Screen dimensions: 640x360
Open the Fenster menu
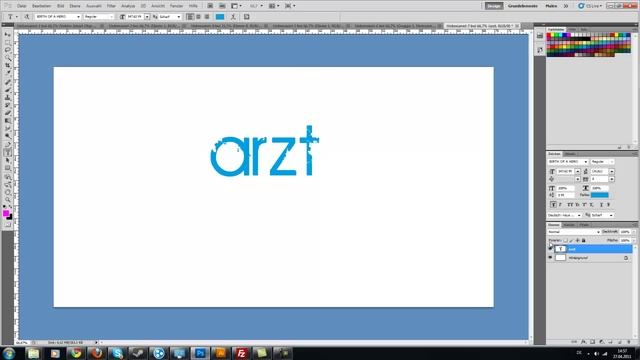click(x=176, y=6)
